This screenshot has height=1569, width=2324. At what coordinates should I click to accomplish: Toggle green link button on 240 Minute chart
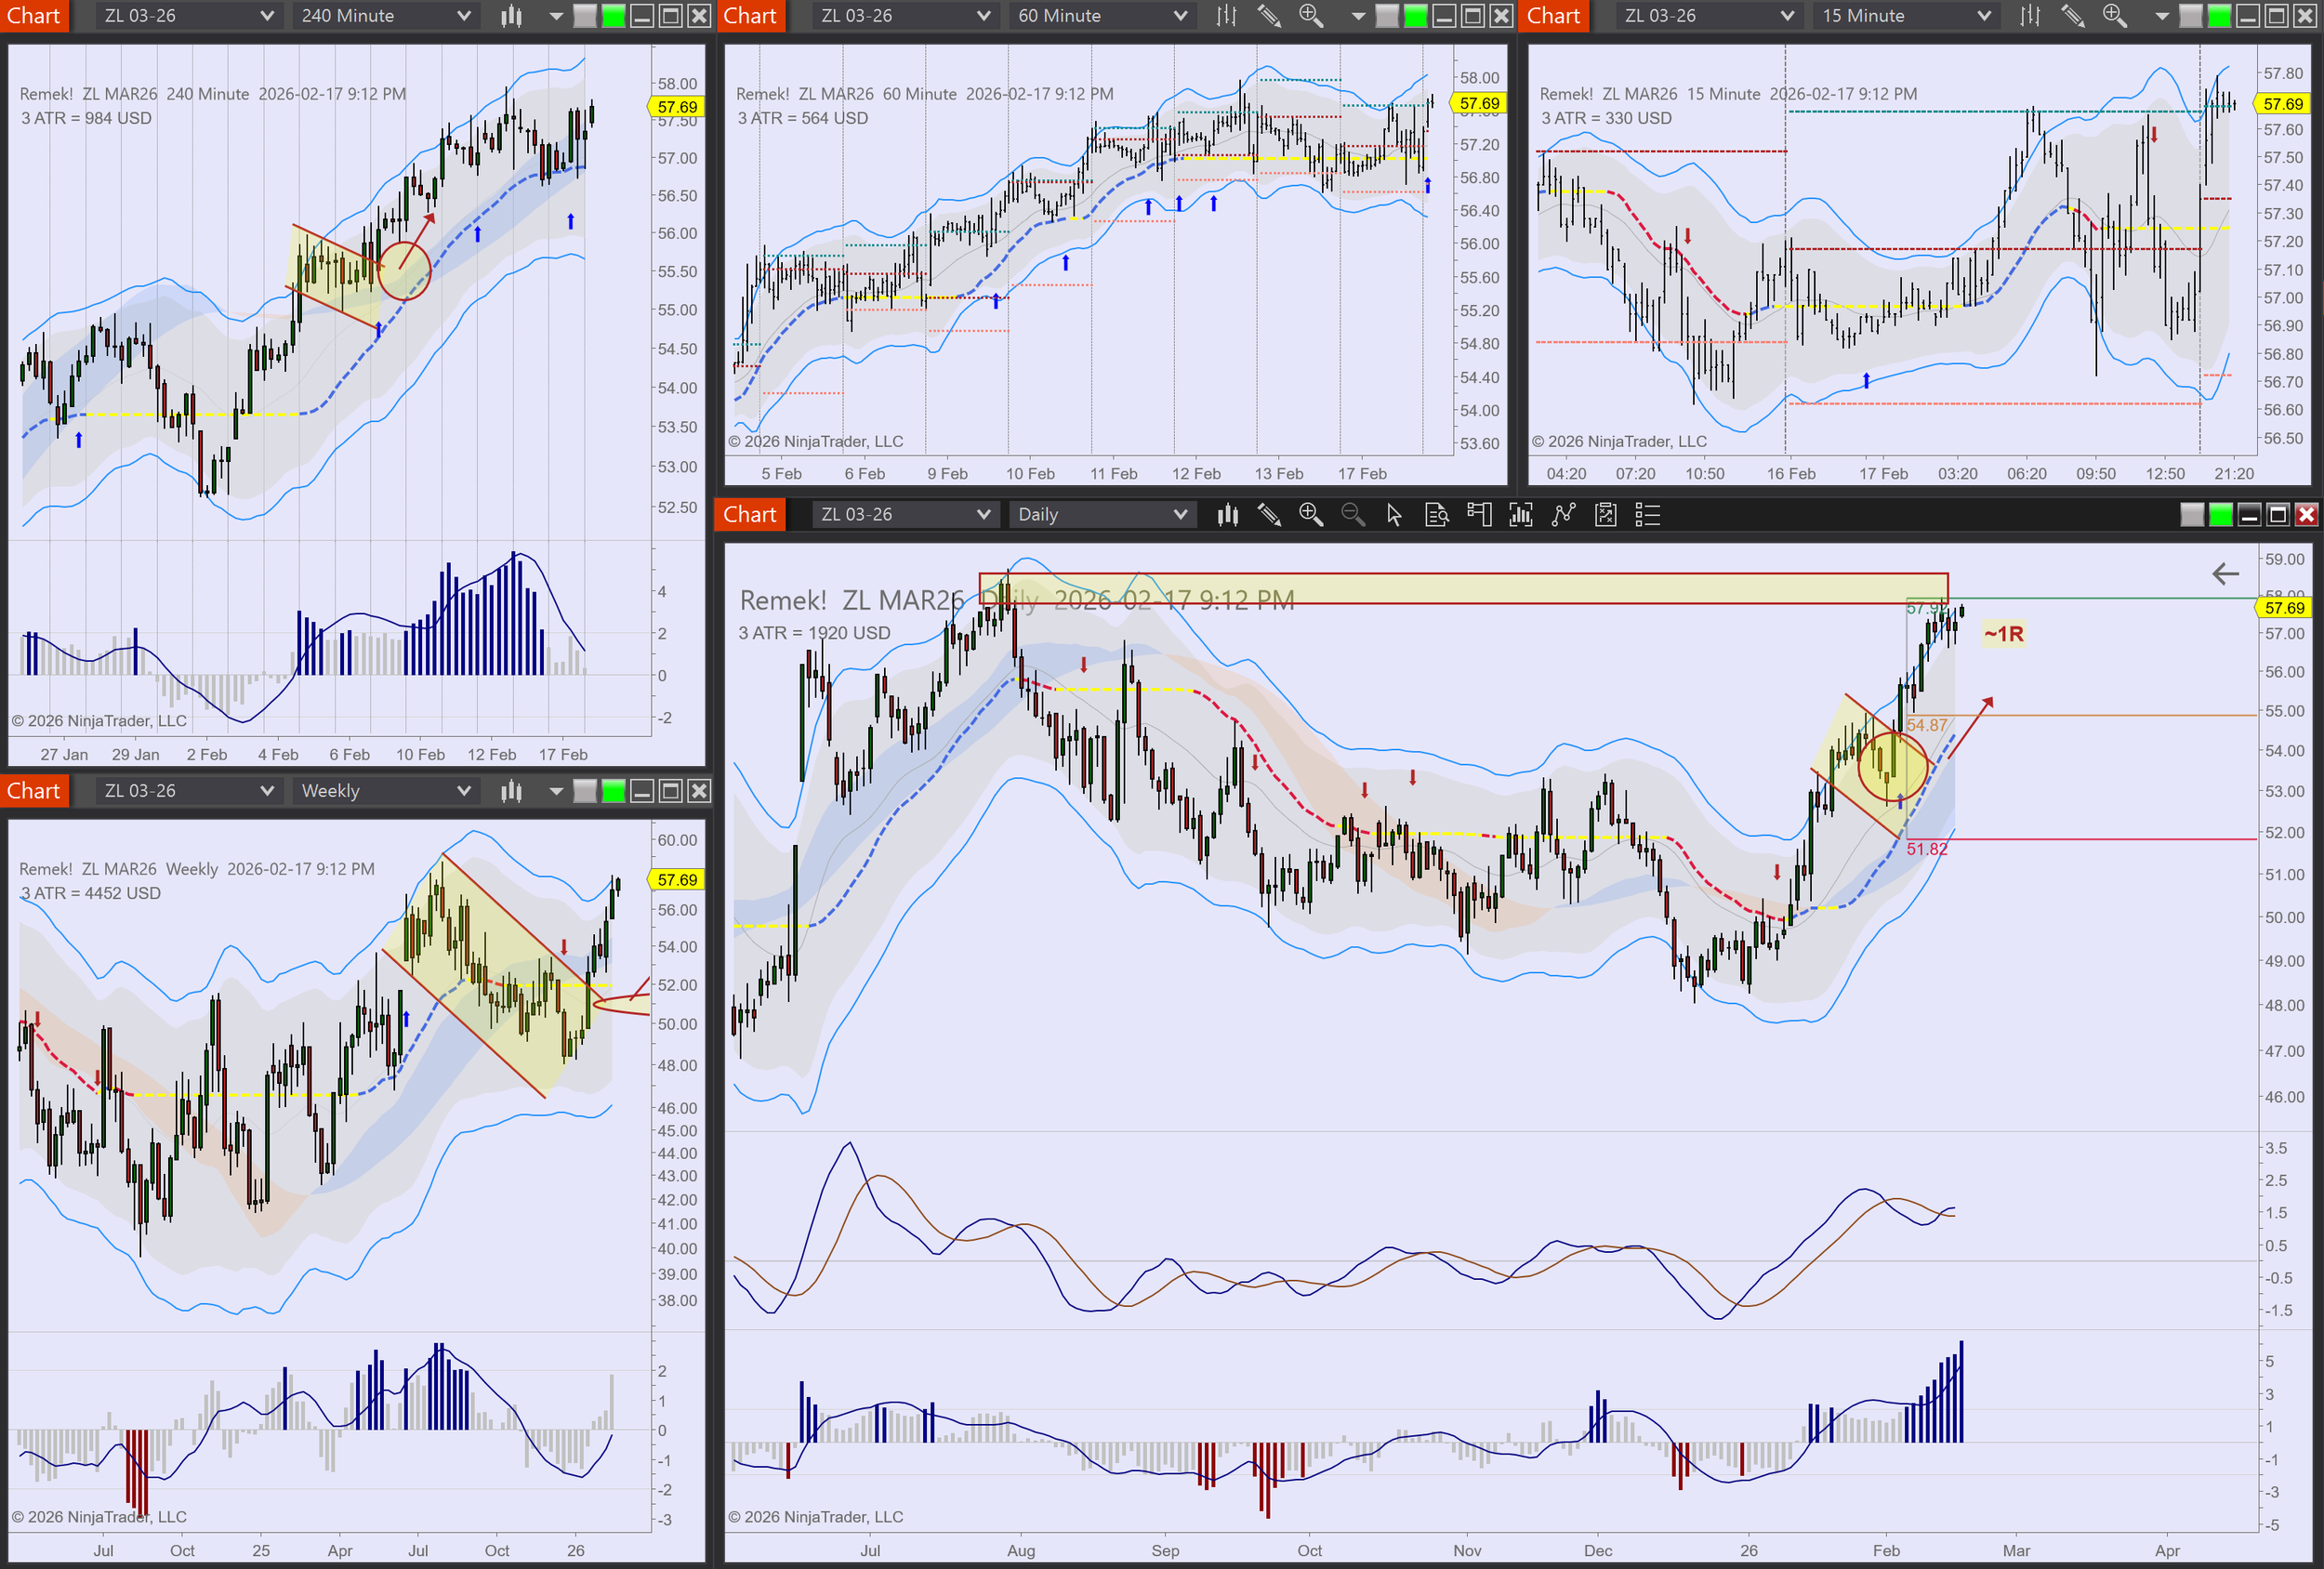click(613, 16)
